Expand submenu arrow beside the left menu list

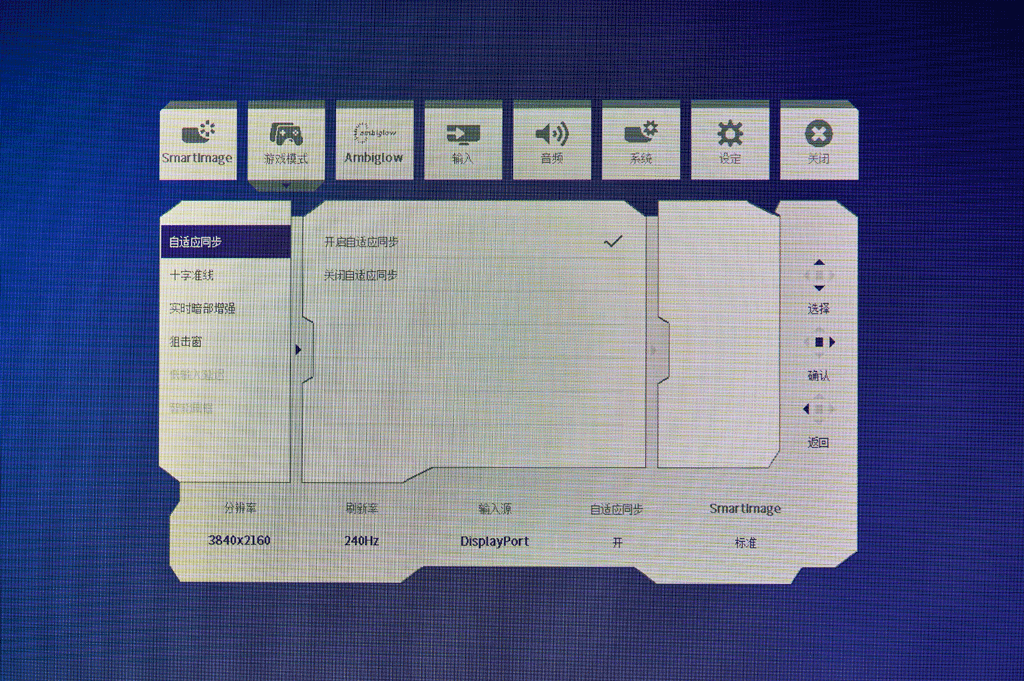pos(298,349)
